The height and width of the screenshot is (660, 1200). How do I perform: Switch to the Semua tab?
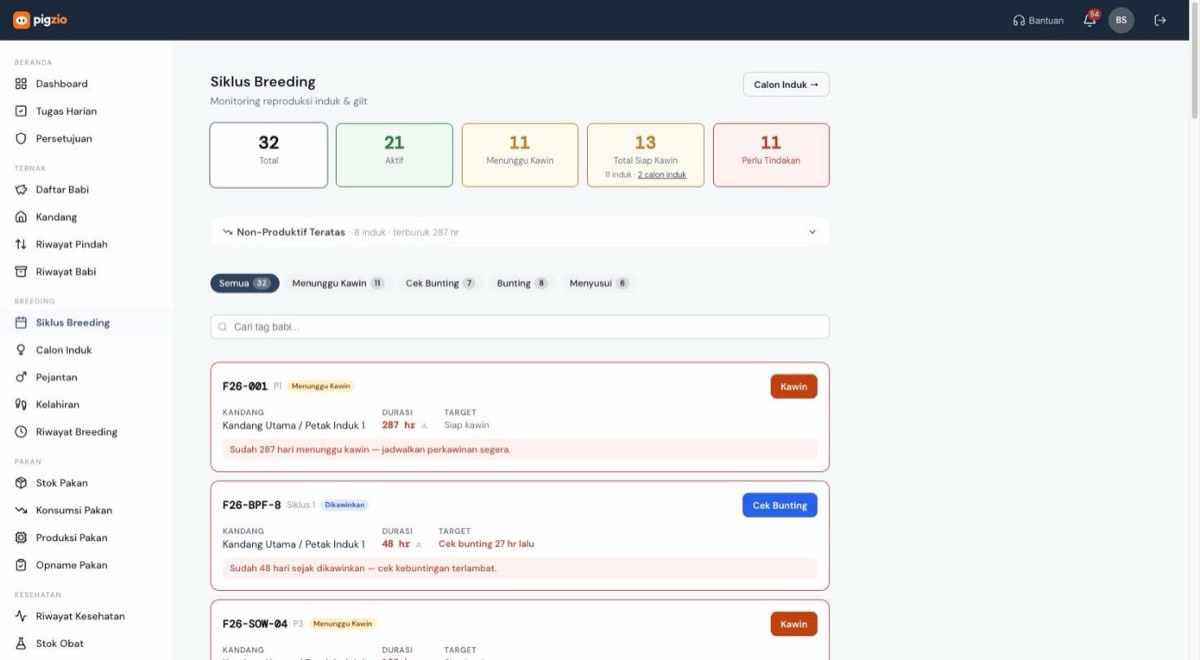tap(245, 283)
